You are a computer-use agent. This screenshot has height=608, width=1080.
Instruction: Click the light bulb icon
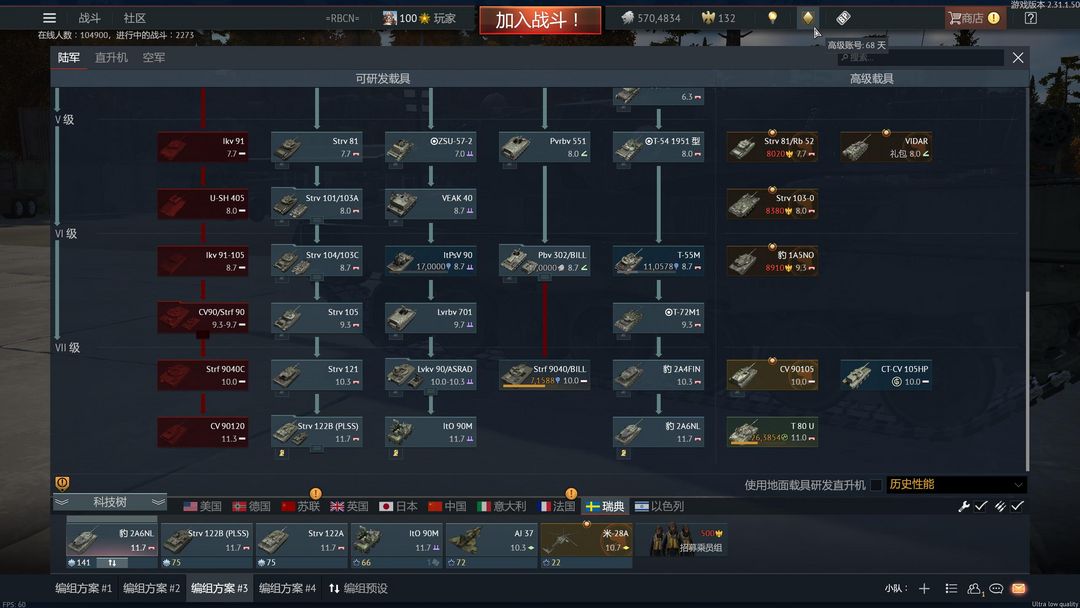tap(772, 18)
